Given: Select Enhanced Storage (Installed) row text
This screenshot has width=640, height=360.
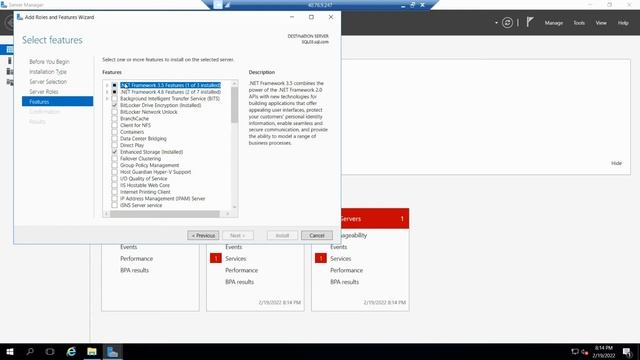Looking at the screenshot, I should 151,152.
